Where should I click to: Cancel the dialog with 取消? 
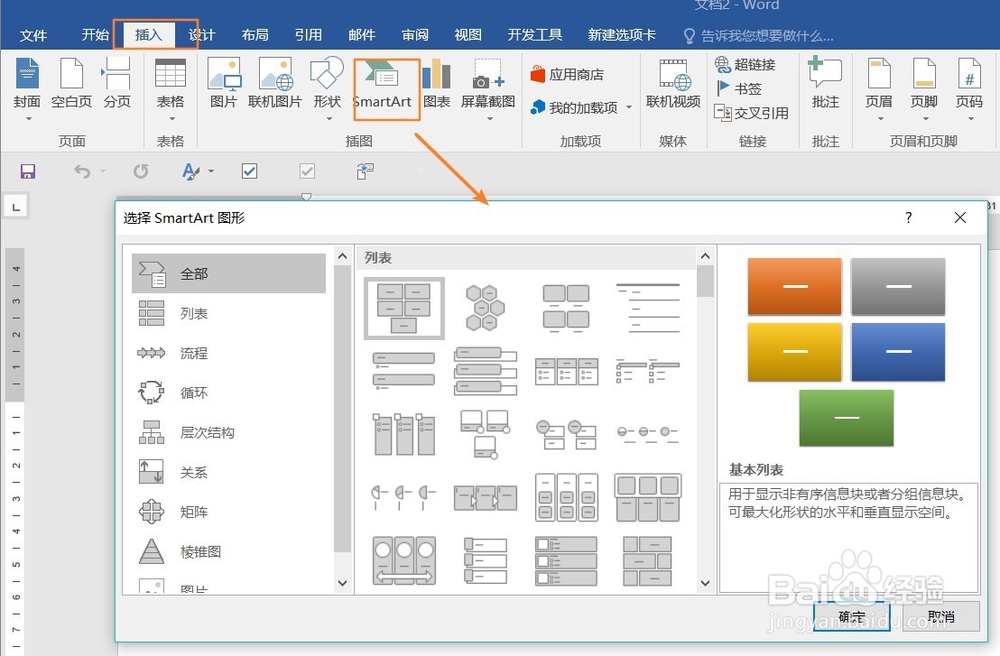click(x=941, y=616)
